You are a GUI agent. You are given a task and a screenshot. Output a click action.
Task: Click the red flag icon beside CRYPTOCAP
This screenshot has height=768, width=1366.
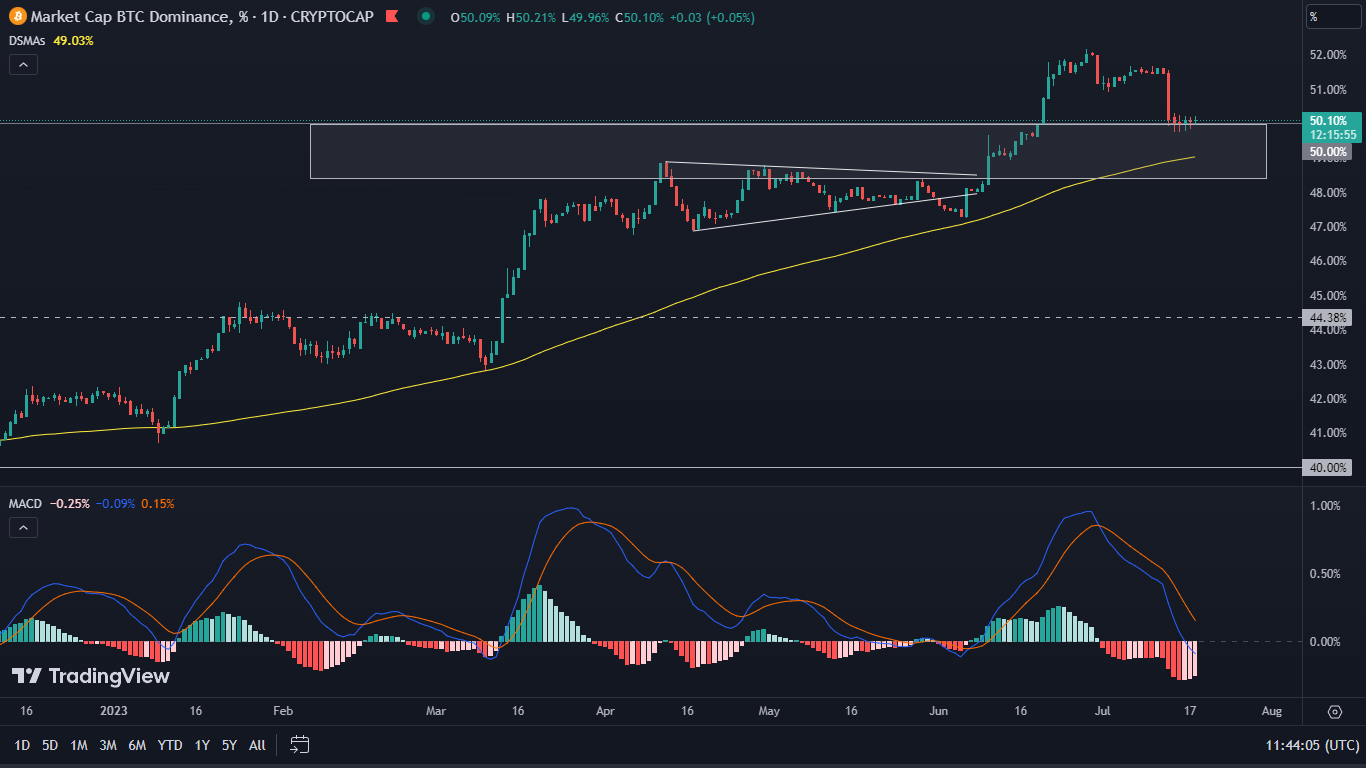point(392,17)
